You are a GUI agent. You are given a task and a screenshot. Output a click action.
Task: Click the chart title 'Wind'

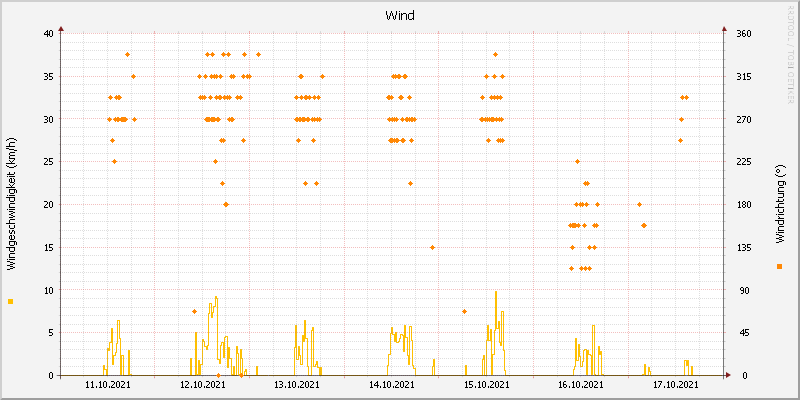[400, 16]
